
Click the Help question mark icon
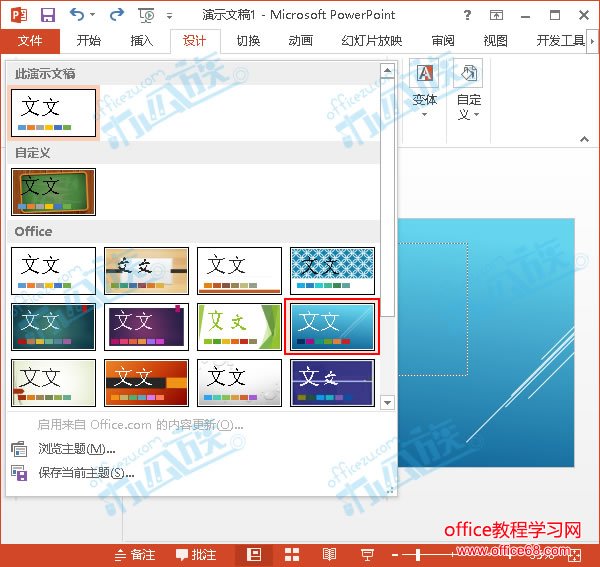click(x=467, y=15)
